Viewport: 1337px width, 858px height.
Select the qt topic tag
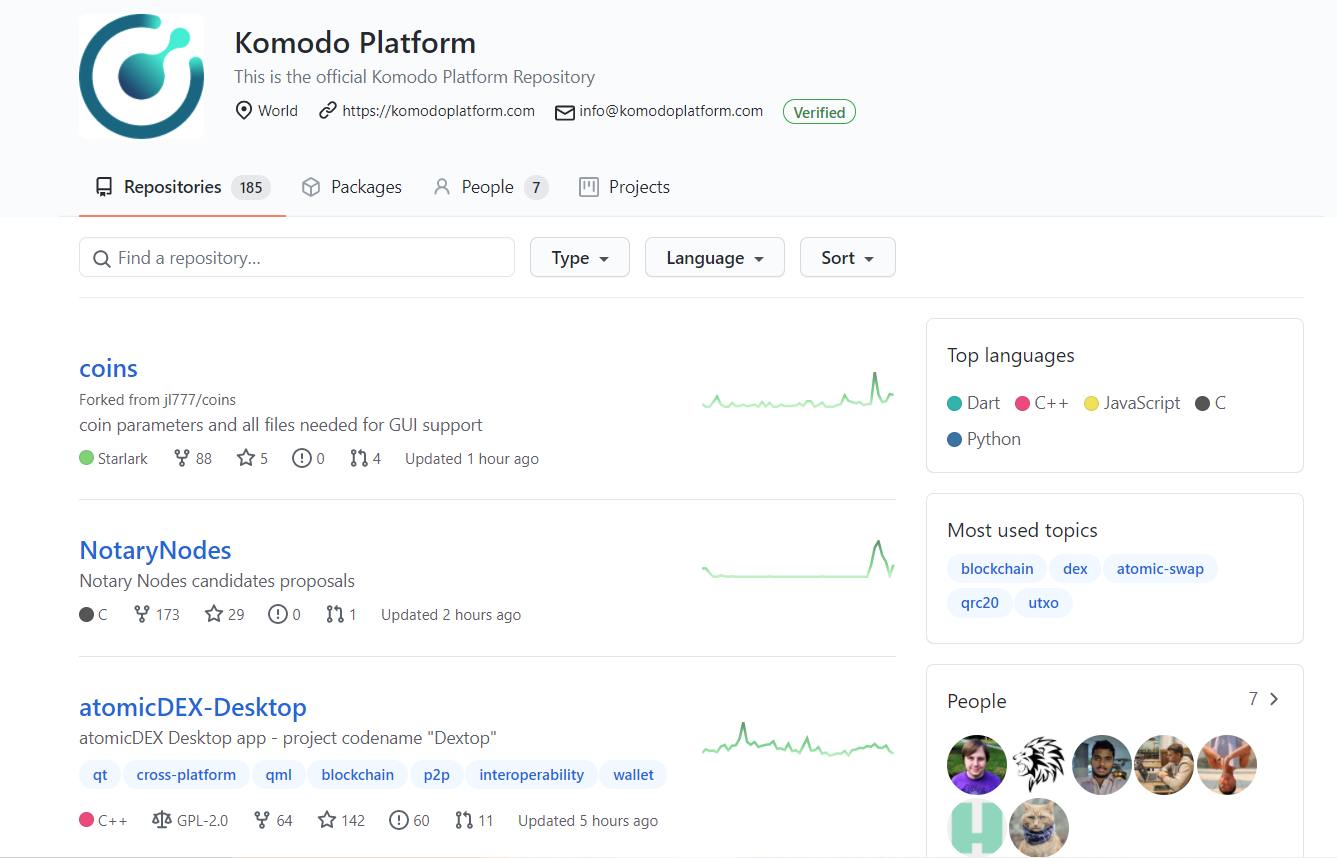coord(100,775)
